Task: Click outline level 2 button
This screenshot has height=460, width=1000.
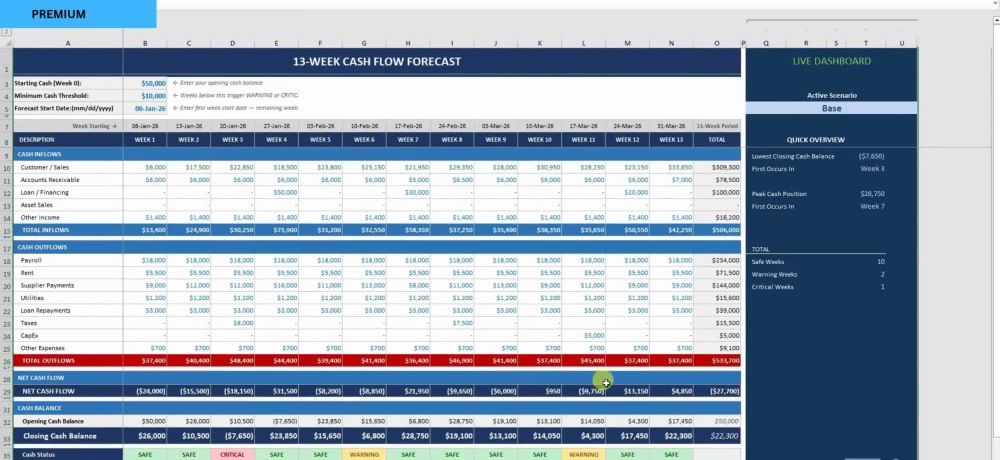Action: 6,31
